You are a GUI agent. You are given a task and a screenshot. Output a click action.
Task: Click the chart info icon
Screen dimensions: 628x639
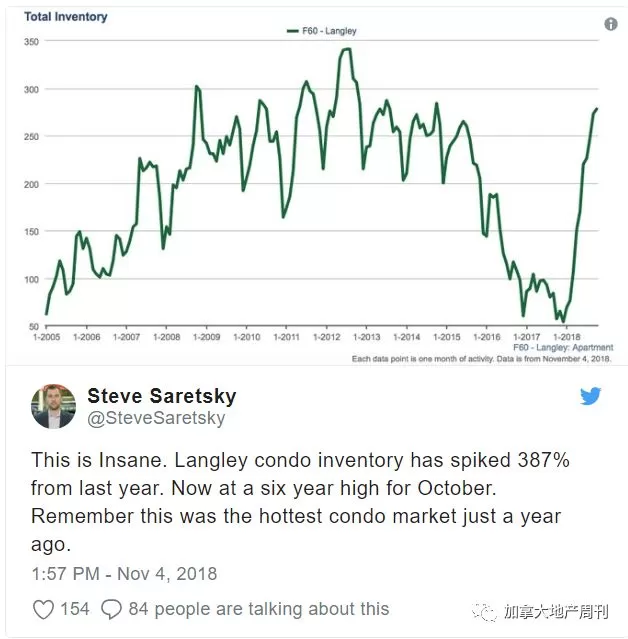click(610, 24)
